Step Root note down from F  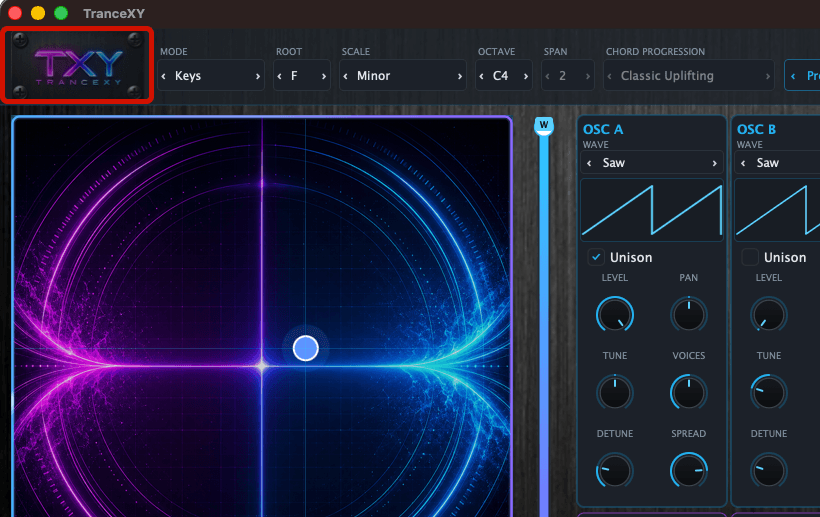pos(279,76)
